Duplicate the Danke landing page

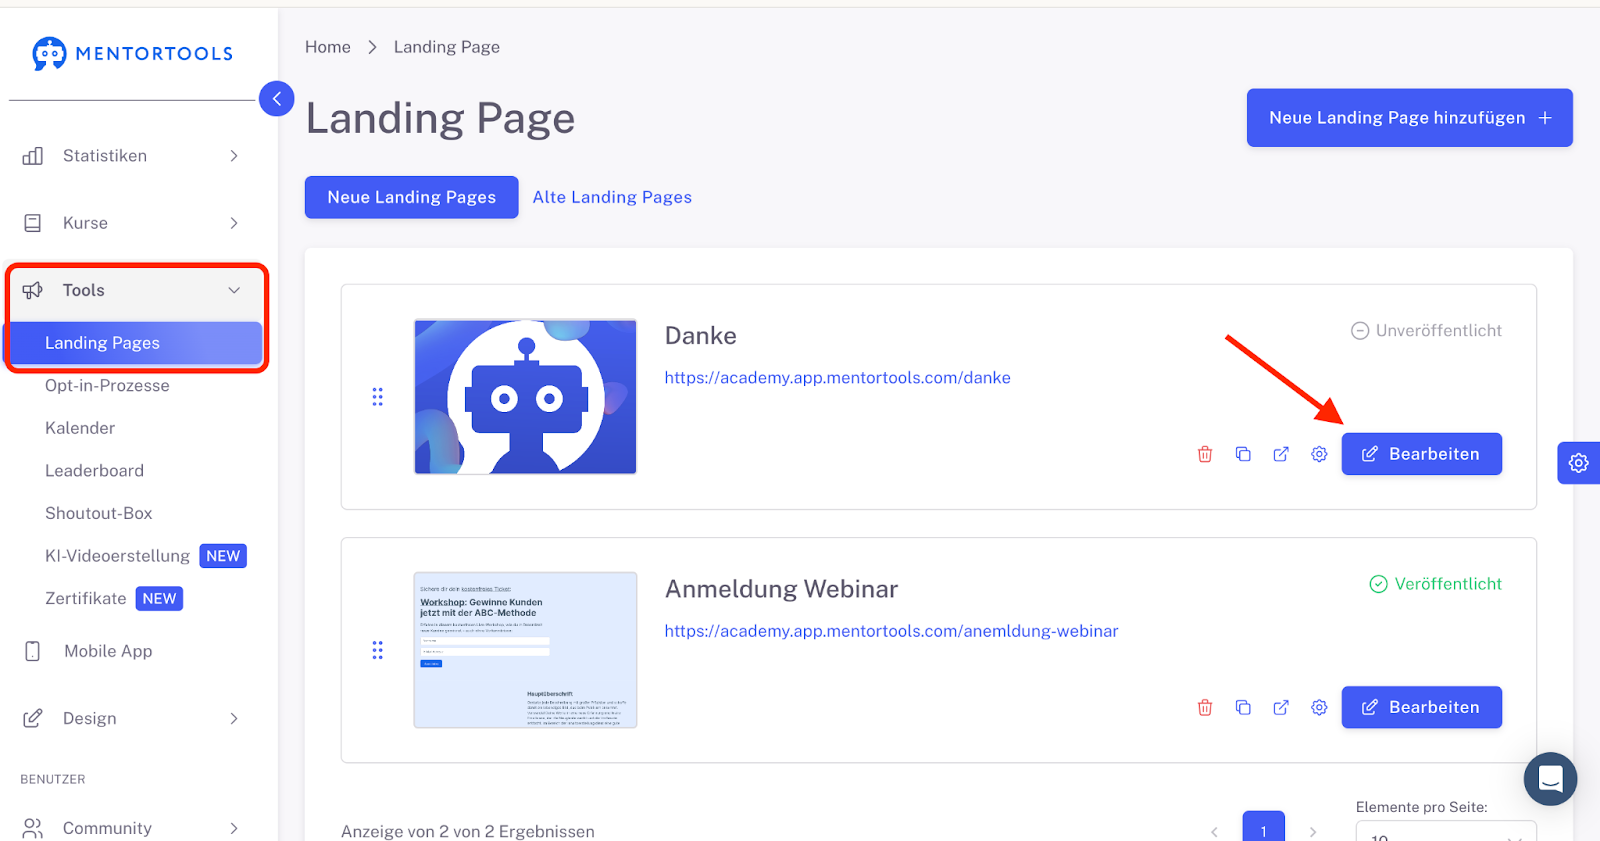click(1243, 454)
